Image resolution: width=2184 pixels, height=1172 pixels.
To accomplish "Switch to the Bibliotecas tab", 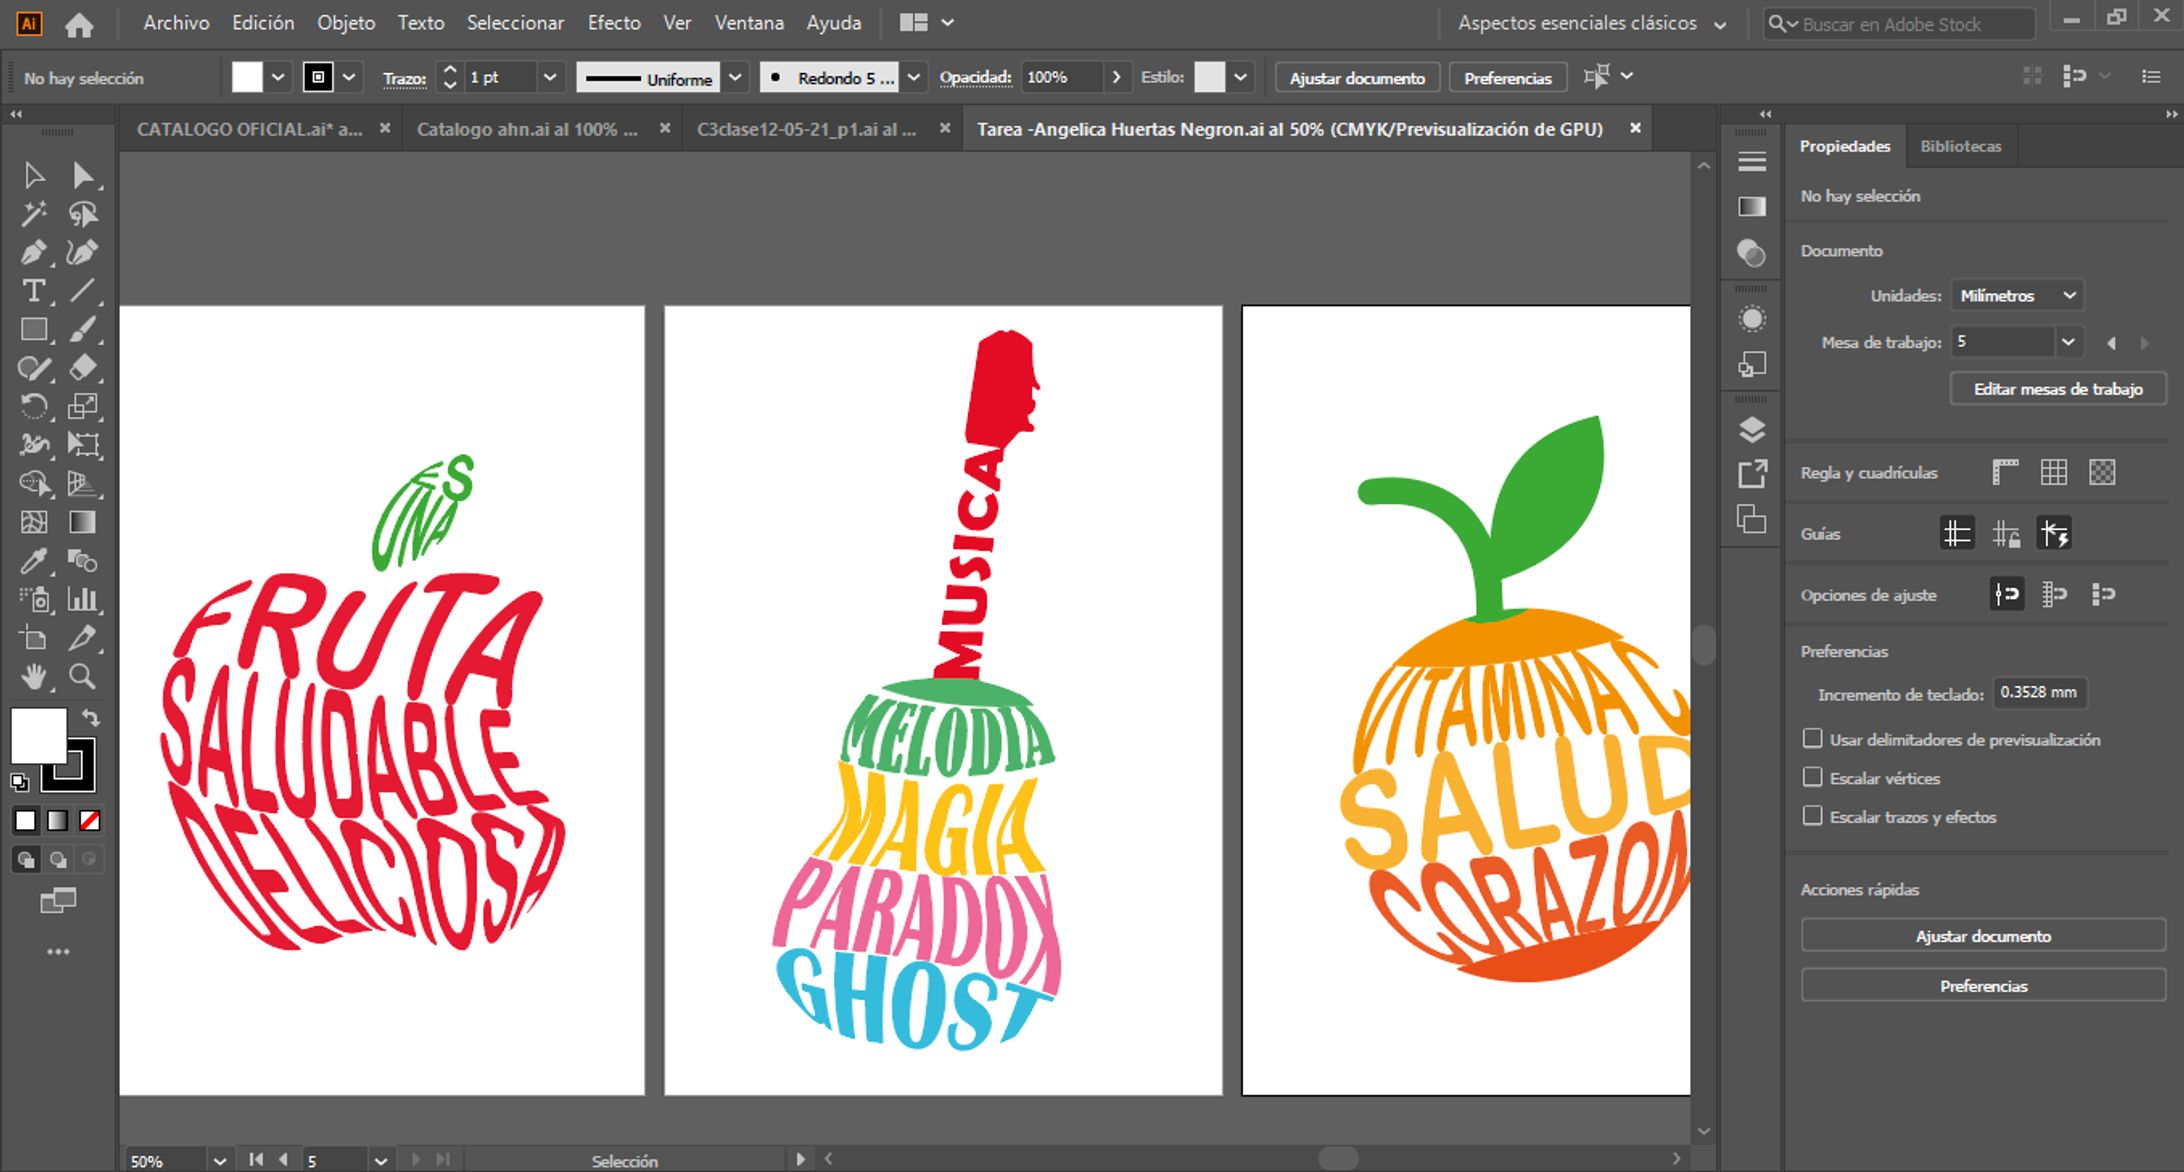I will click(x=1960, y=146).
